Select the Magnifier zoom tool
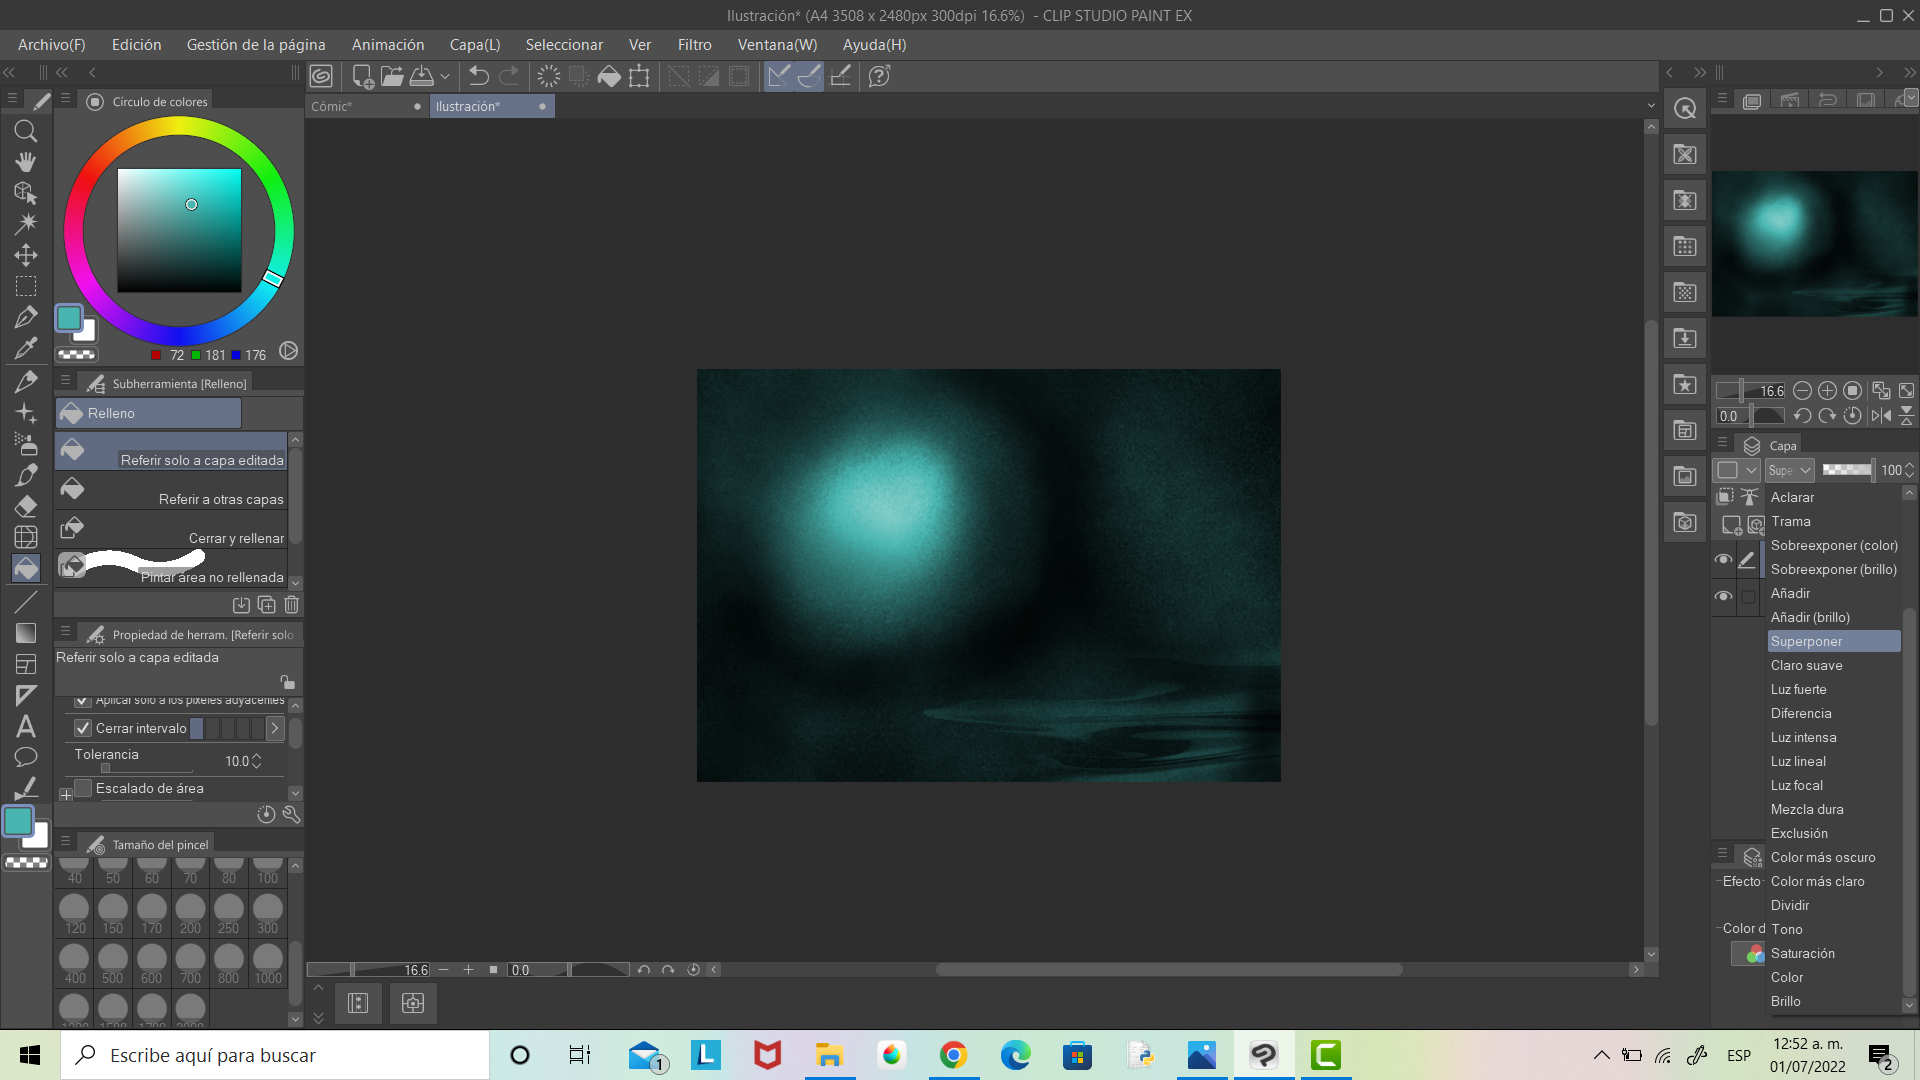The height and width of the screenshot is (1080, 1920). click(x=26, y=131)
